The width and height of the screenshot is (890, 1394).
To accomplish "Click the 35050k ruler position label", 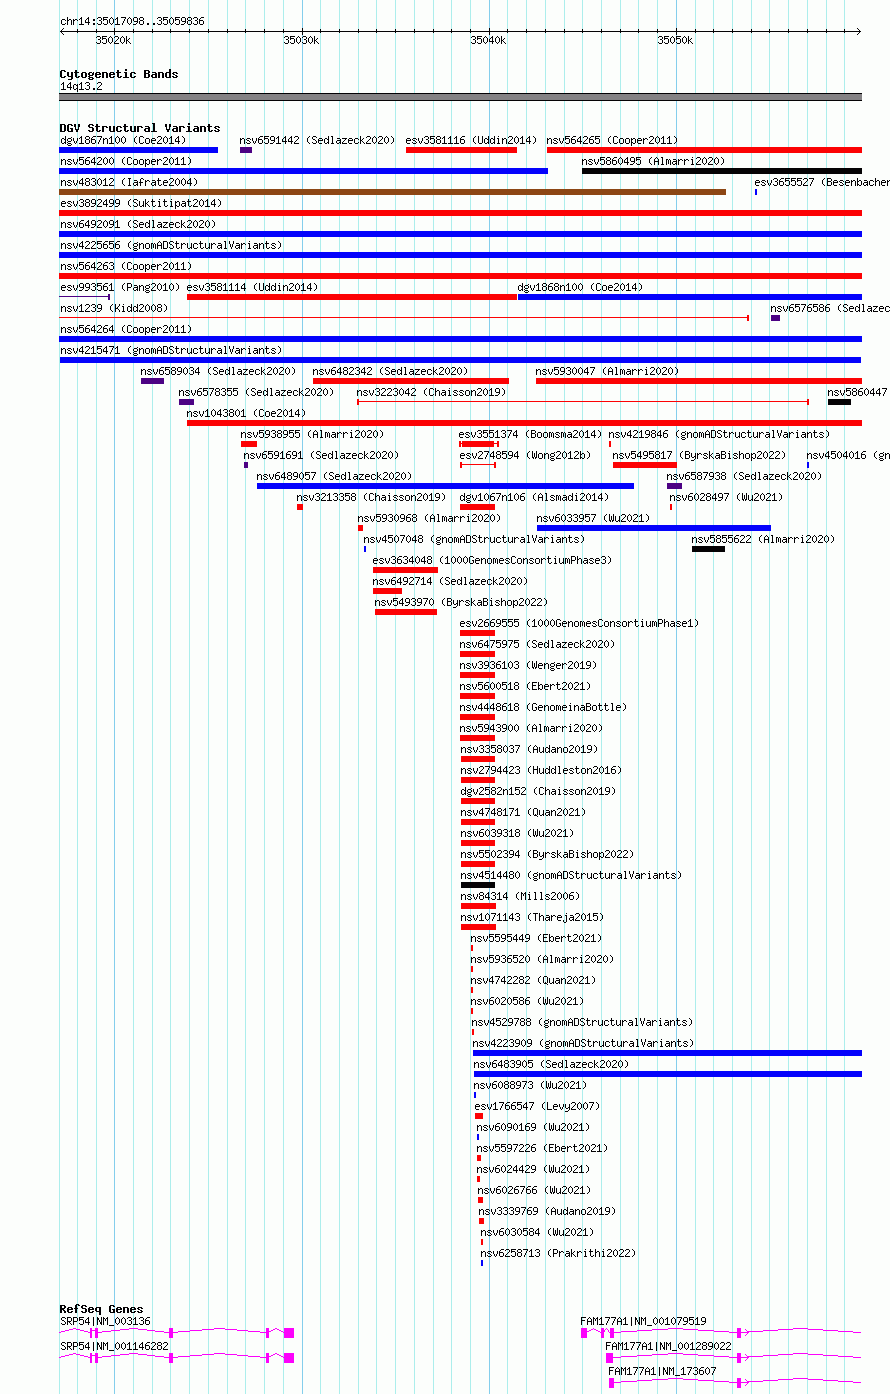I will (x=675, y=41).
